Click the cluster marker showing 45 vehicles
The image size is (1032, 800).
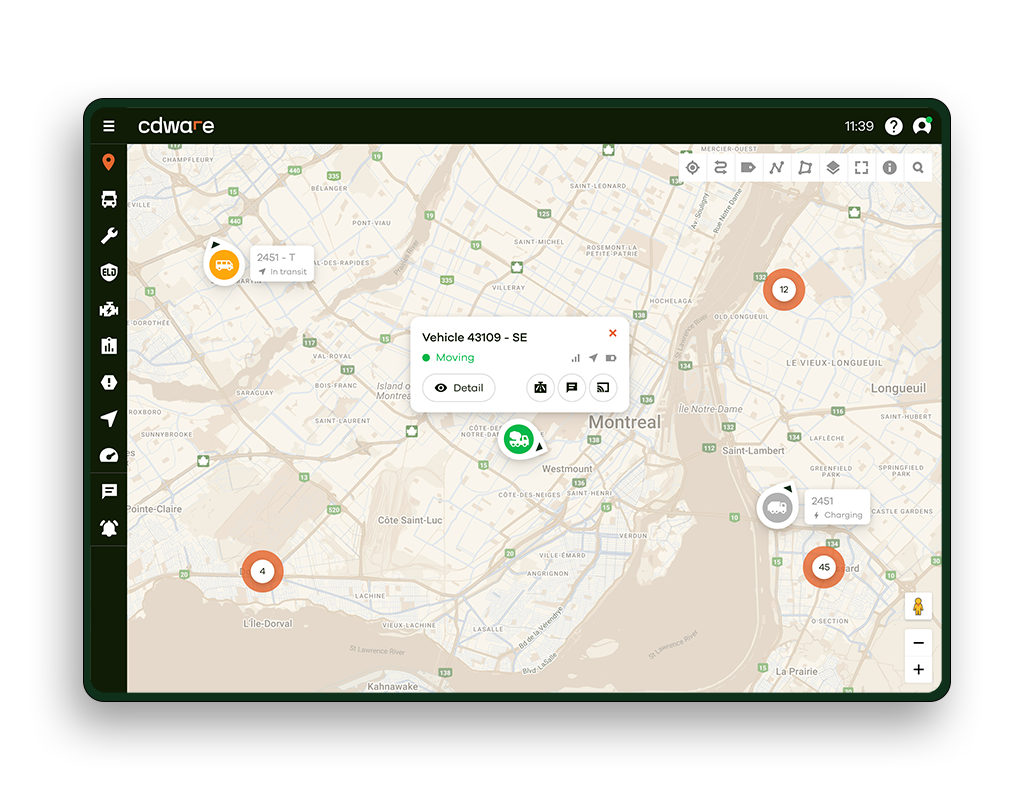(x=824, y=567)
